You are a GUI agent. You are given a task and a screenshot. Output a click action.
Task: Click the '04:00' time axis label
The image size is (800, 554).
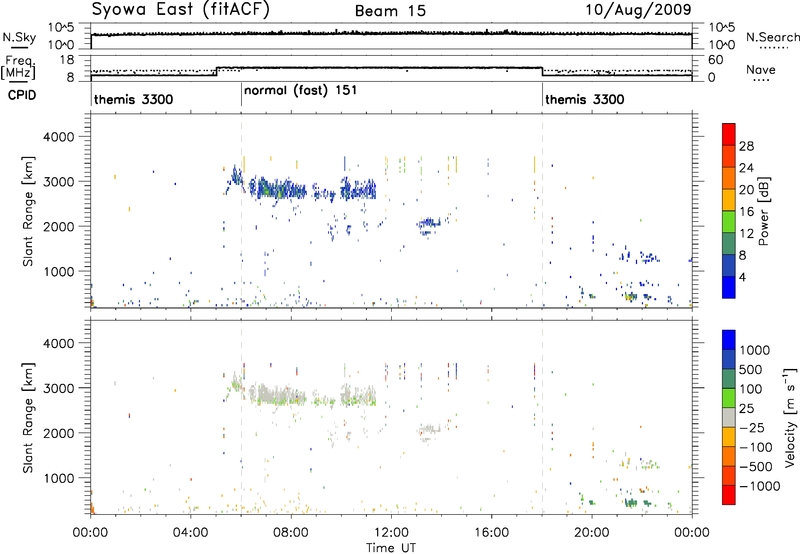tap(190, 533)
